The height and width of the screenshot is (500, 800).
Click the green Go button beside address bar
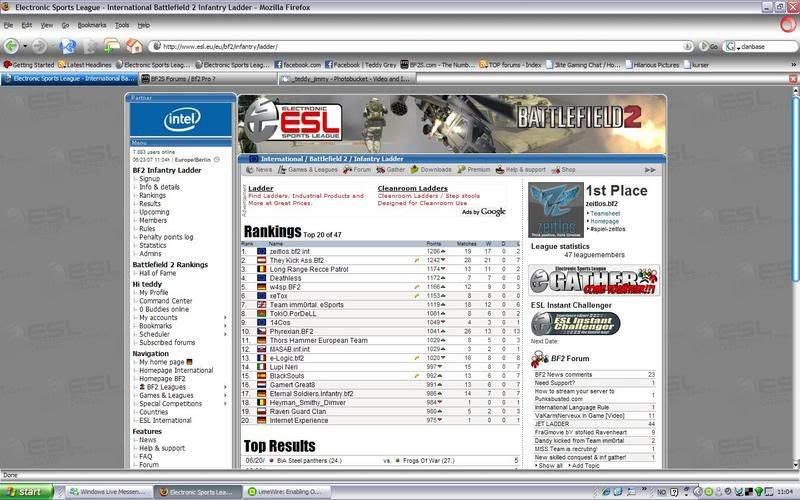[709, 46]
